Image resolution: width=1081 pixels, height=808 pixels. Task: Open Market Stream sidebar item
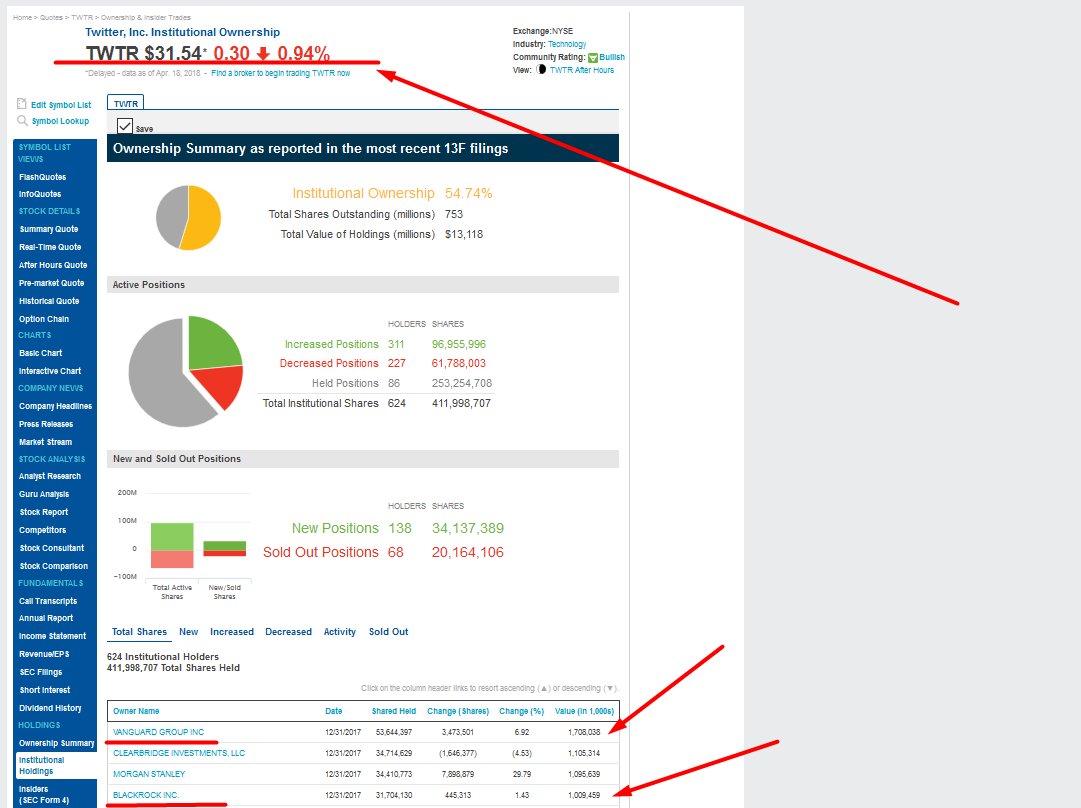point(46,442)
